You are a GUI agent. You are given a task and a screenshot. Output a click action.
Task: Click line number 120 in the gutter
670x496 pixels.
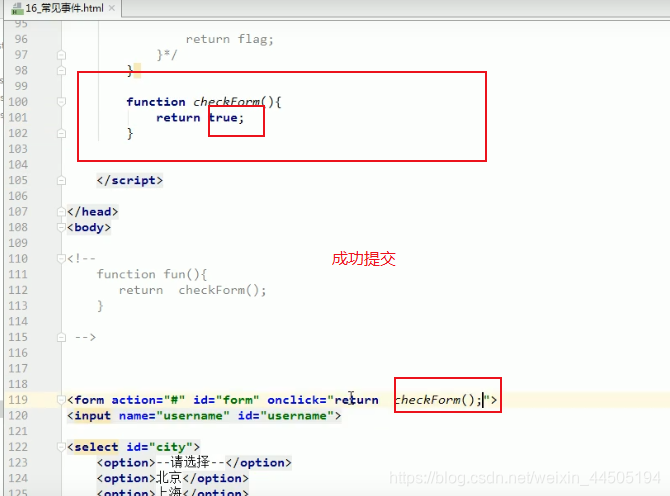click(18, 416)
